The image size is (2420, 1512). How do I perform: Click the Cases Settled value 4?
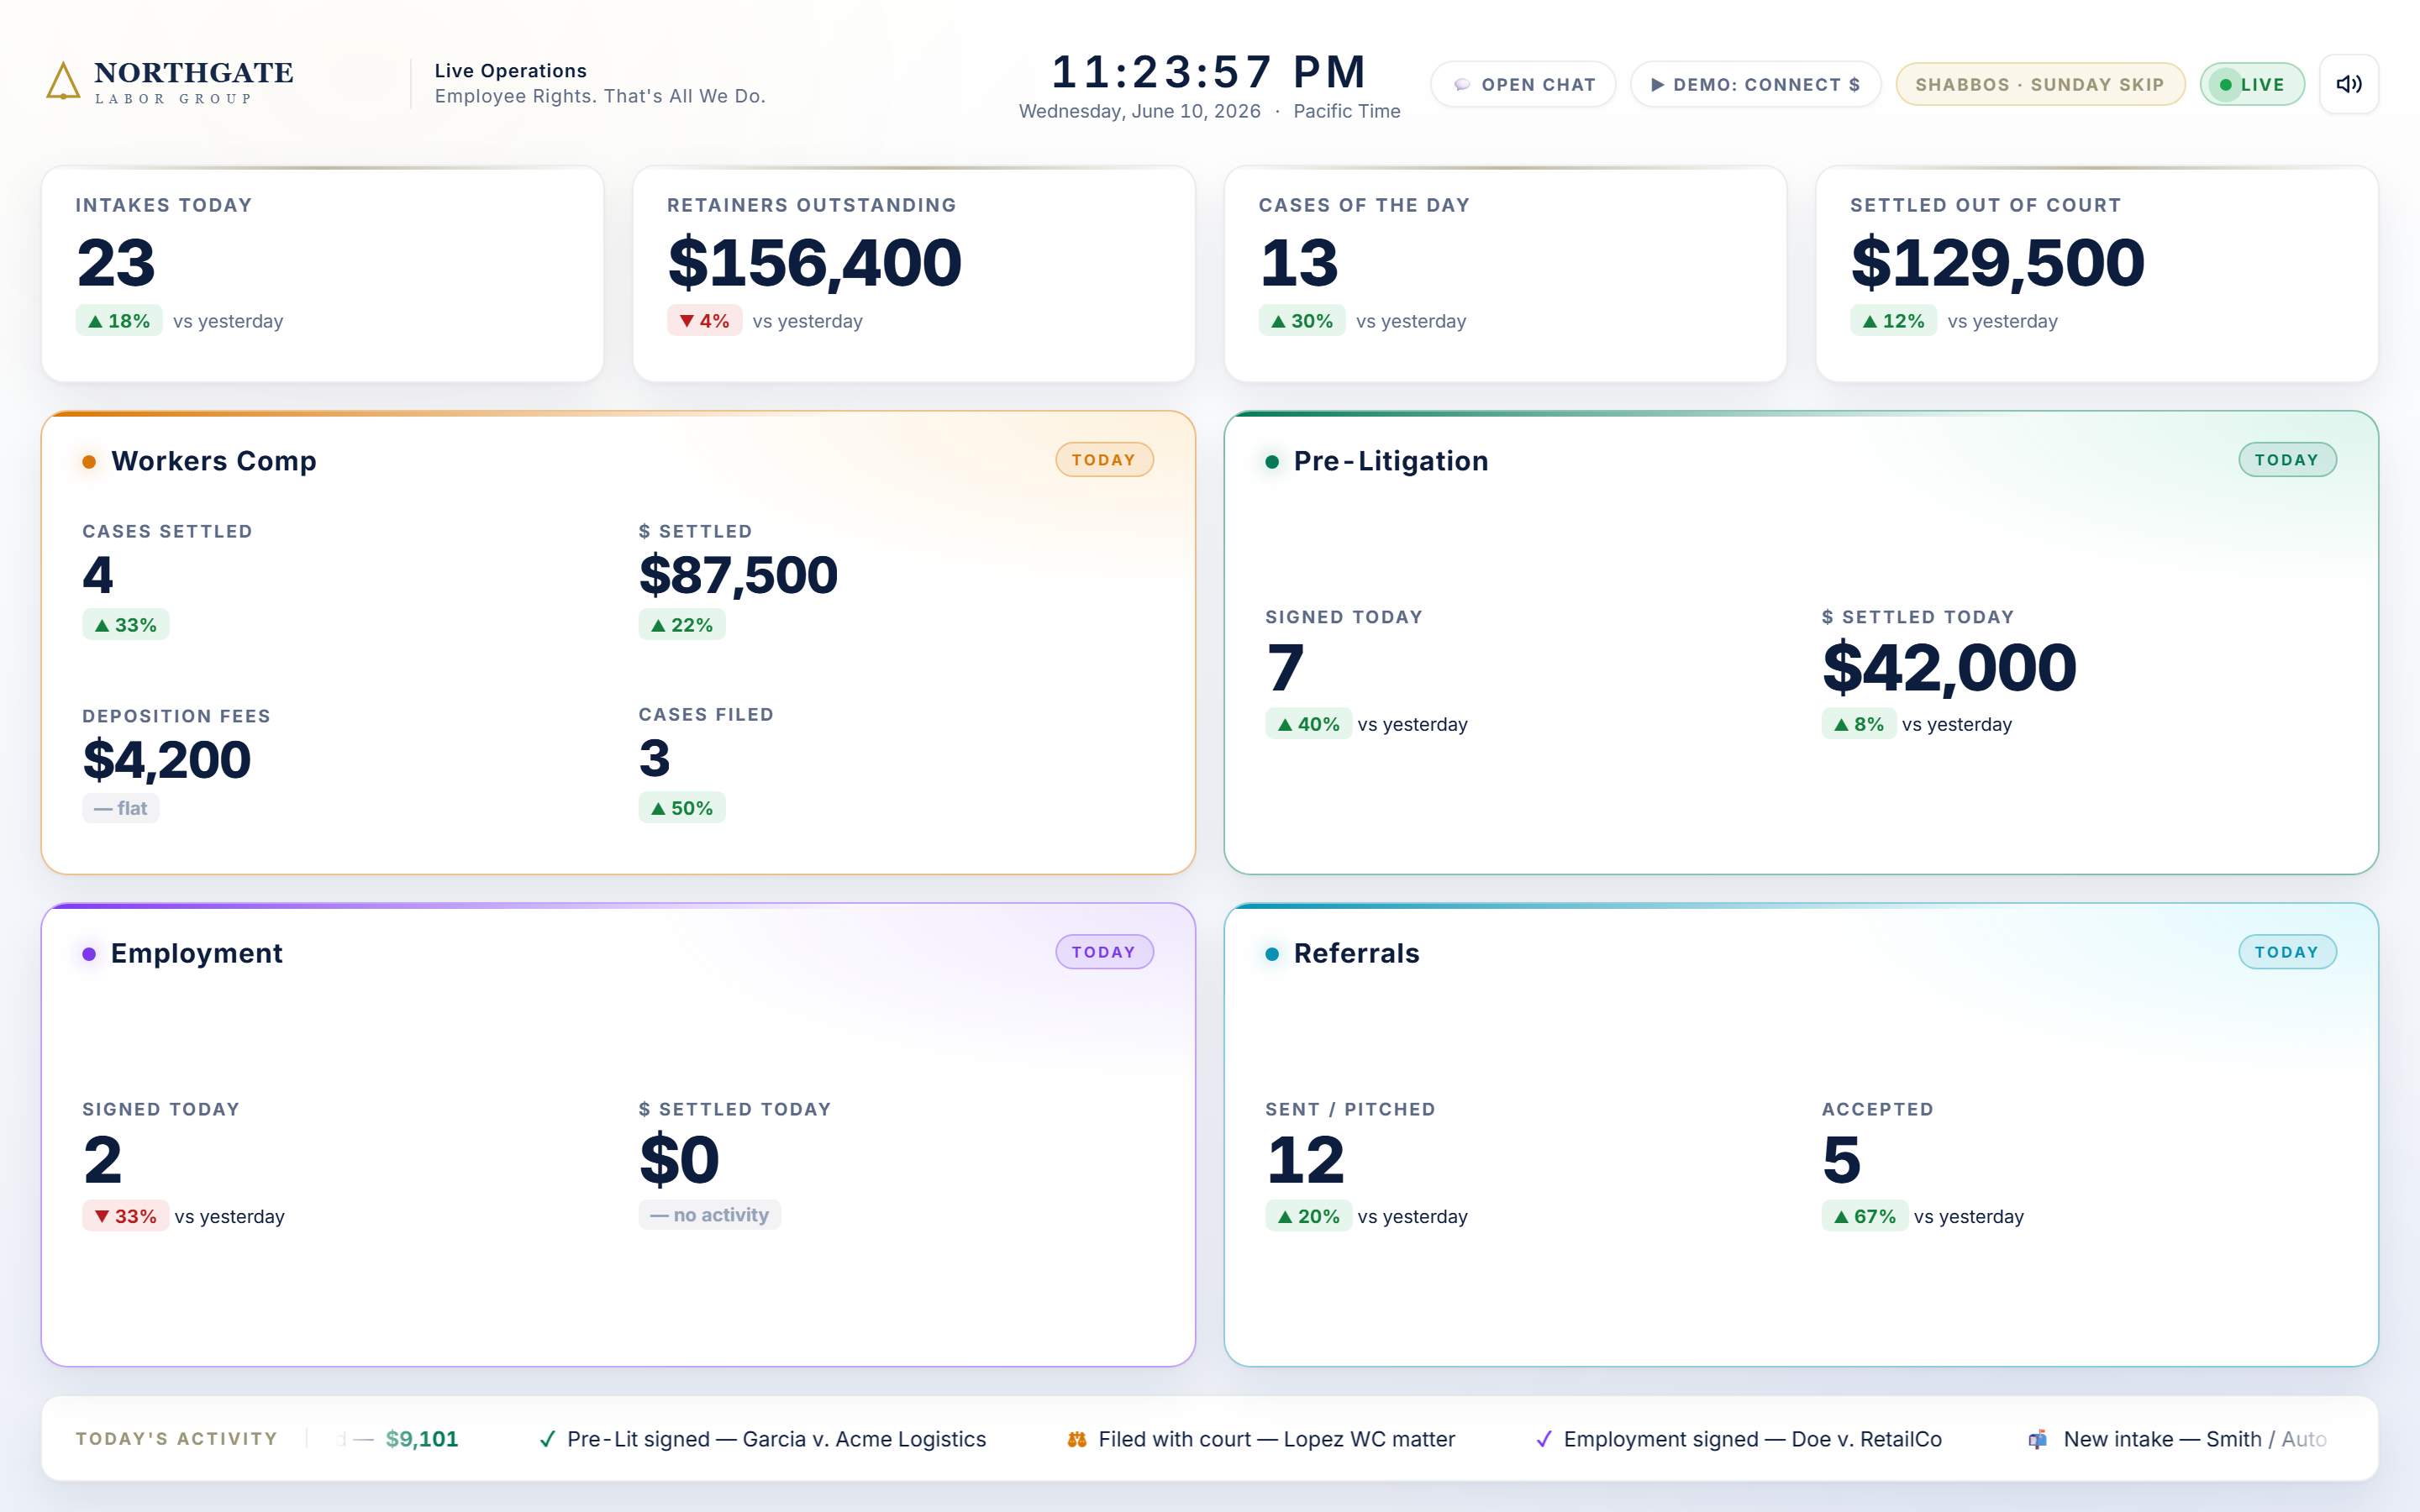(98, 575)
